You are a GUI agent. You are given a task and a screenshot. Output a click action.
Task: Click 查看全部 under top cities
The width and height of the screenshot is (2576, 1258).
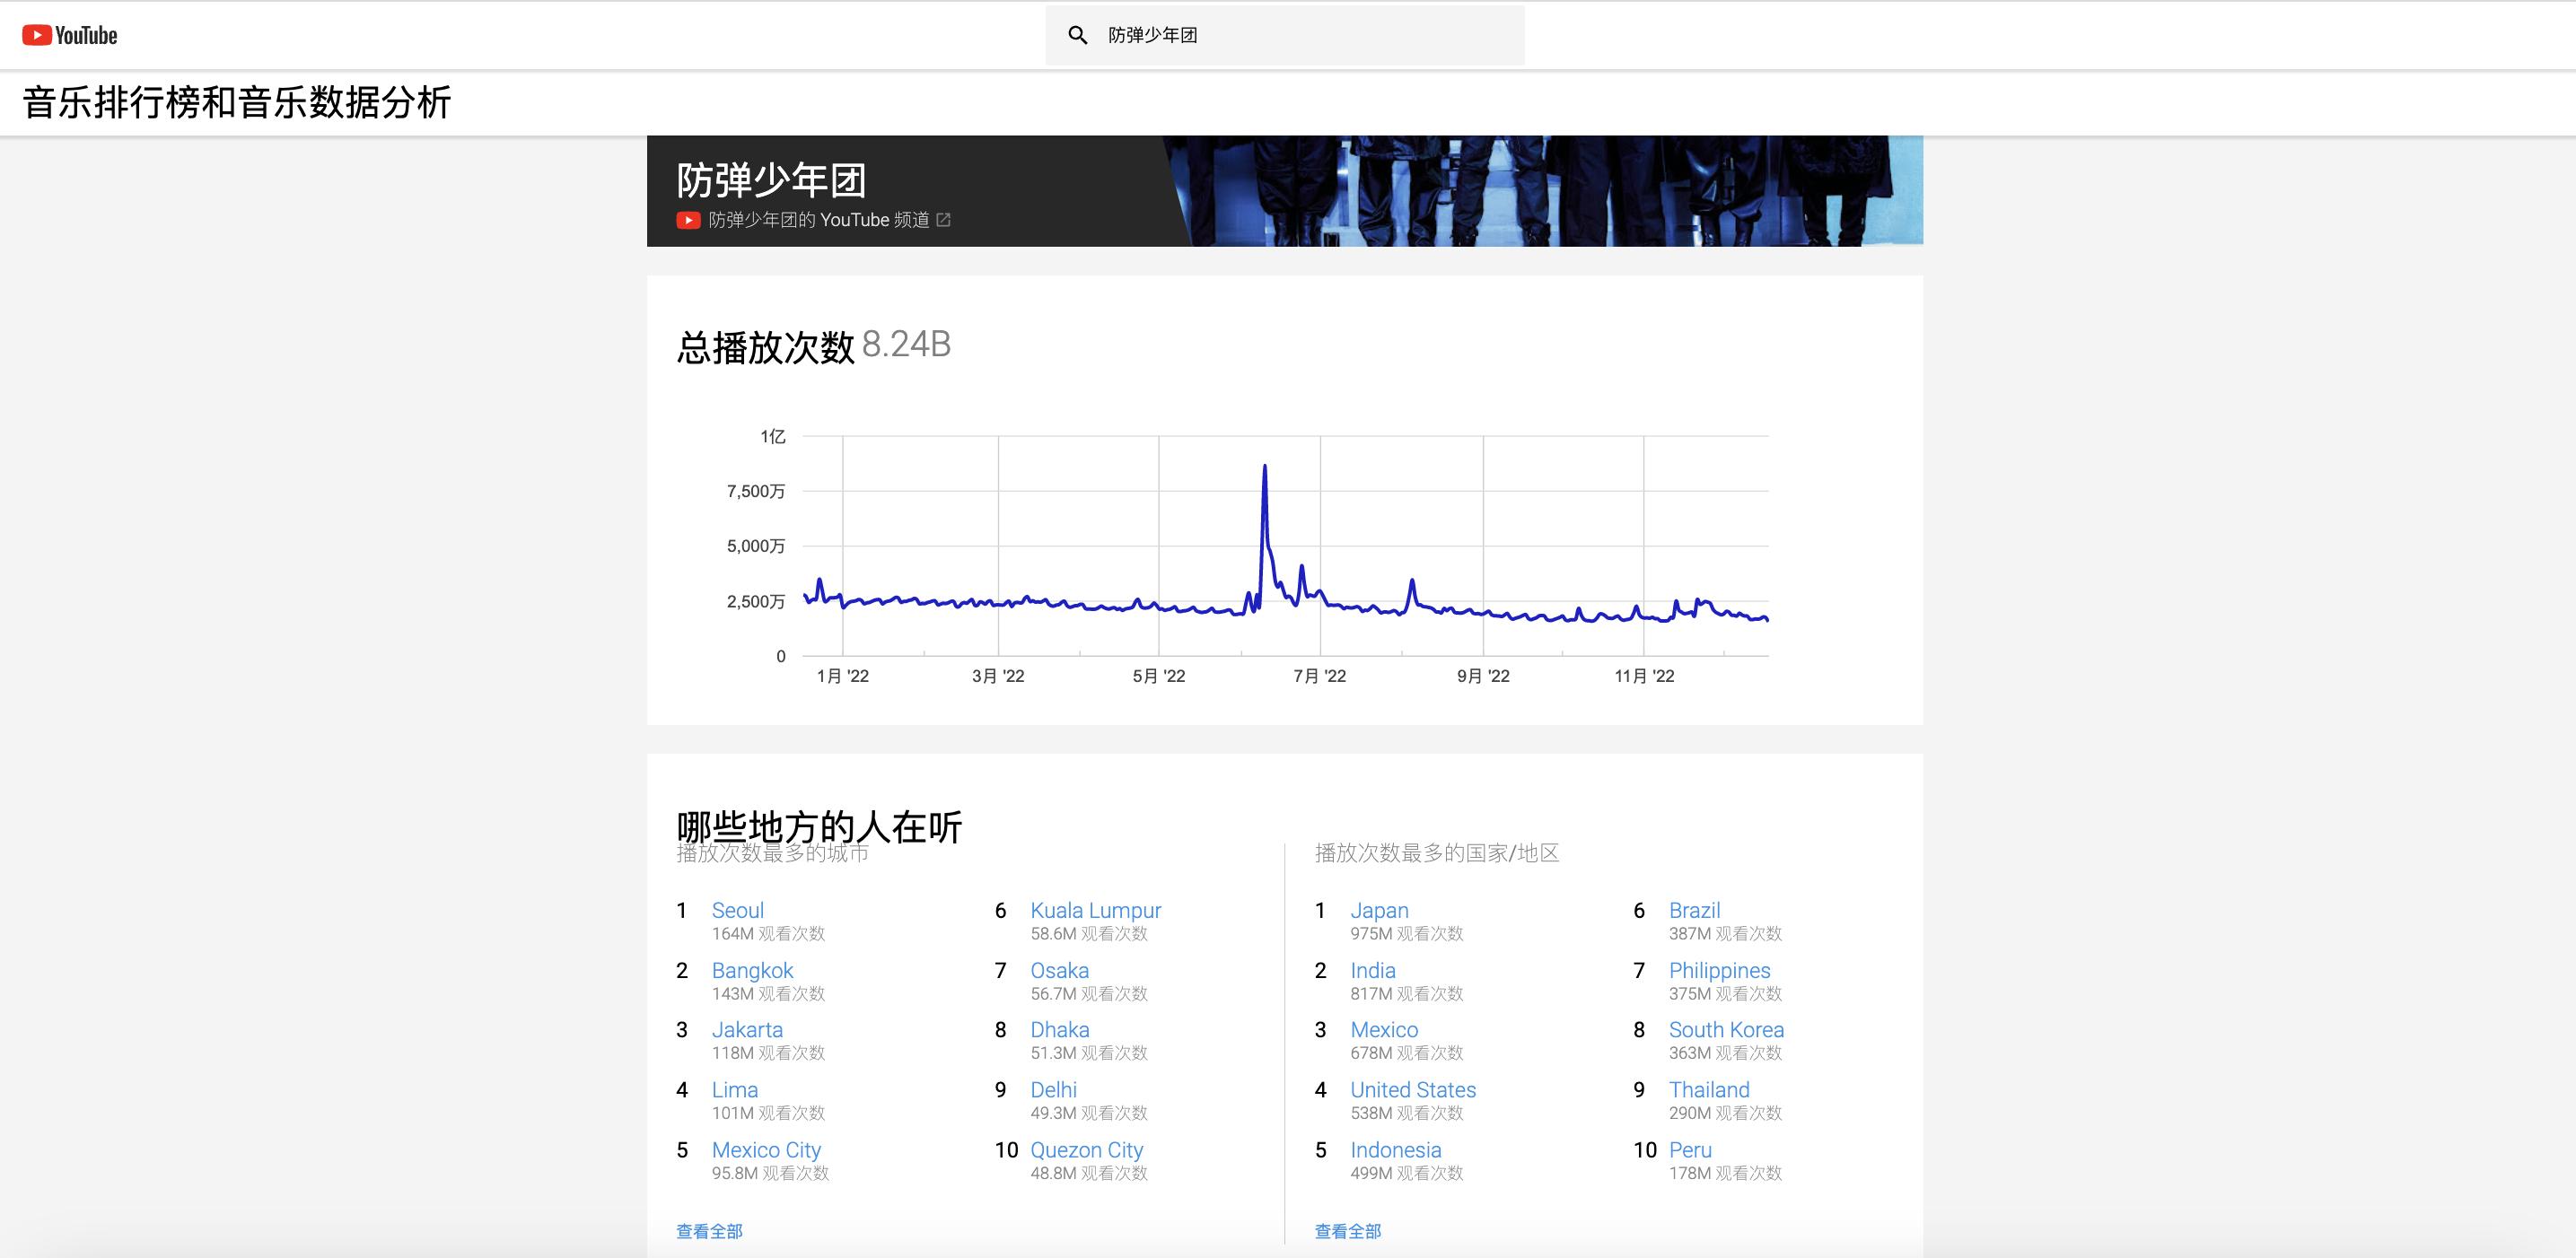[x=709, y=1231]
